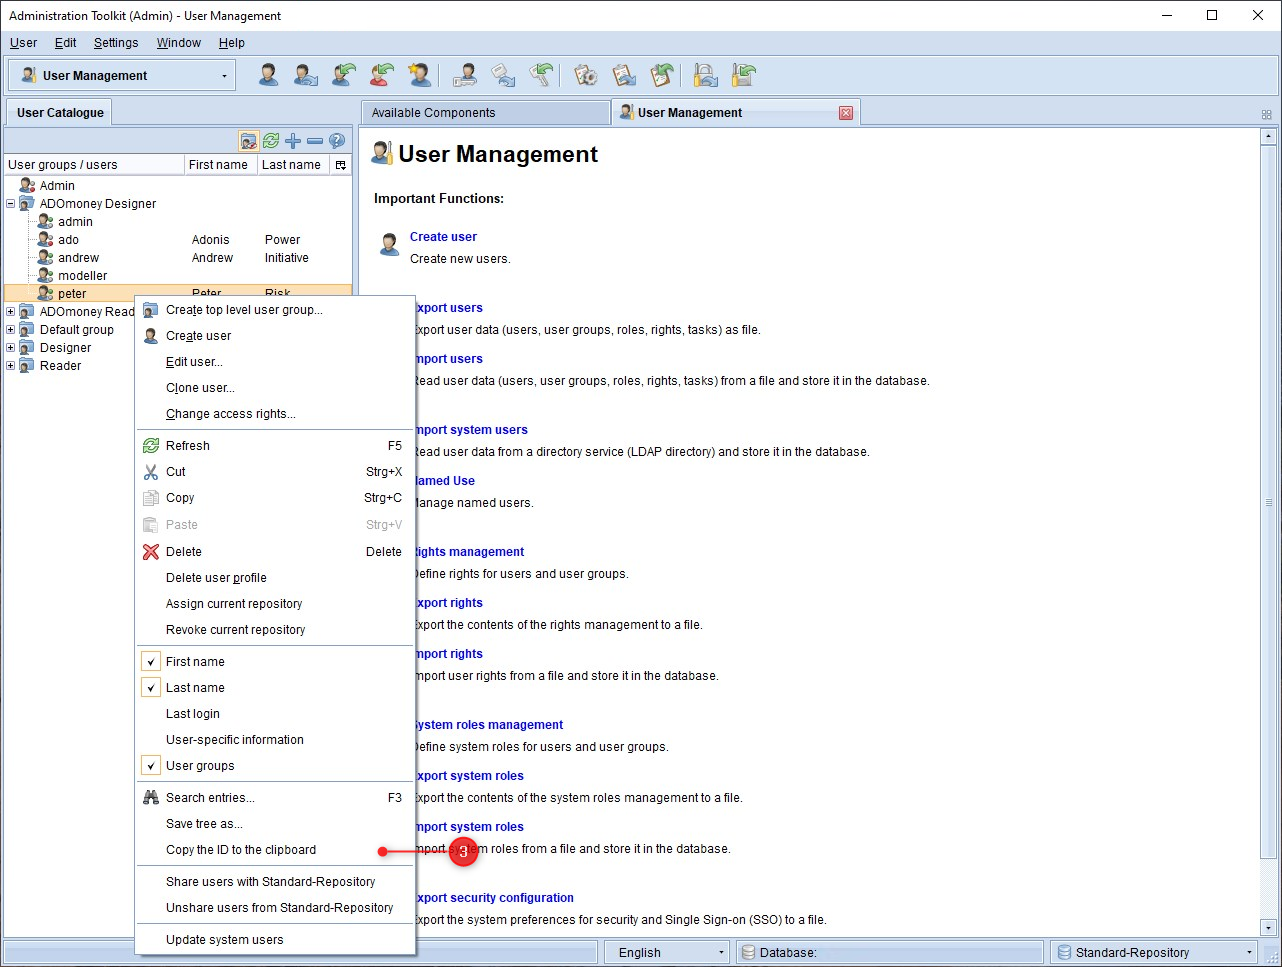Expand the Designer group node
The height and width of the screenshot is (967, 1282).
(11, 348)
